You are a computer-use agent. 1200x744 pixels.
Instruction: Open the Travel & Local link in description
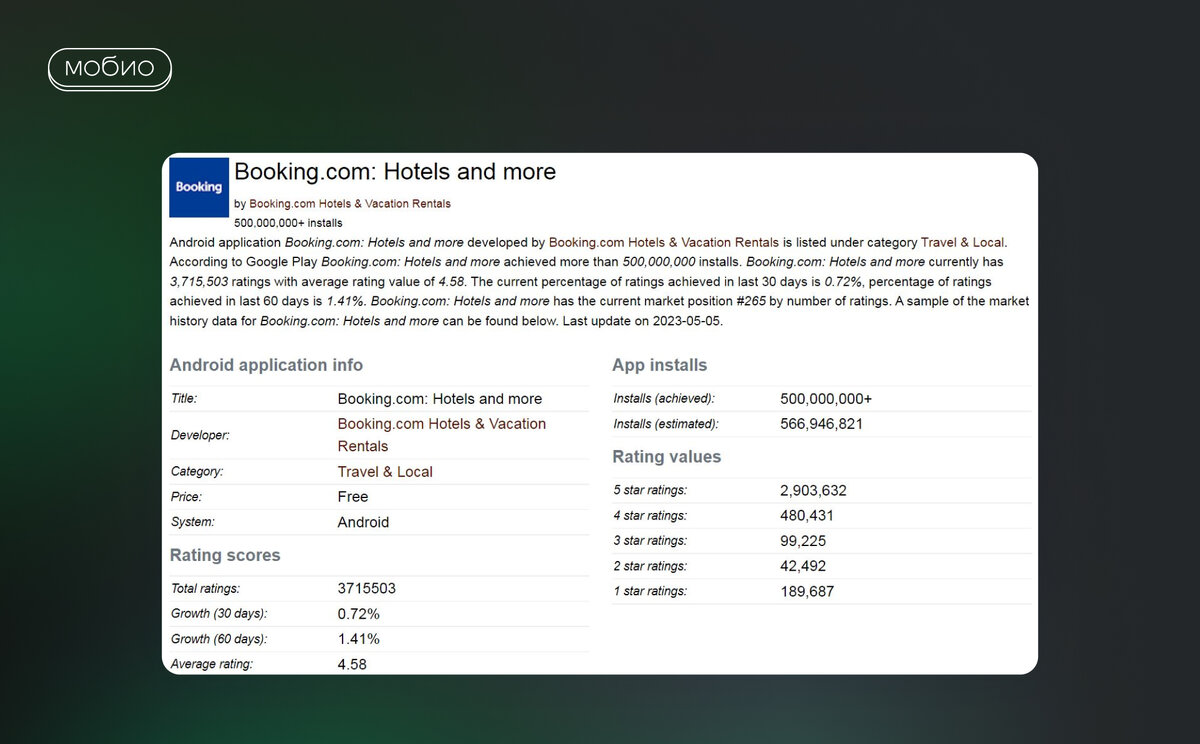tap(962, 242)
